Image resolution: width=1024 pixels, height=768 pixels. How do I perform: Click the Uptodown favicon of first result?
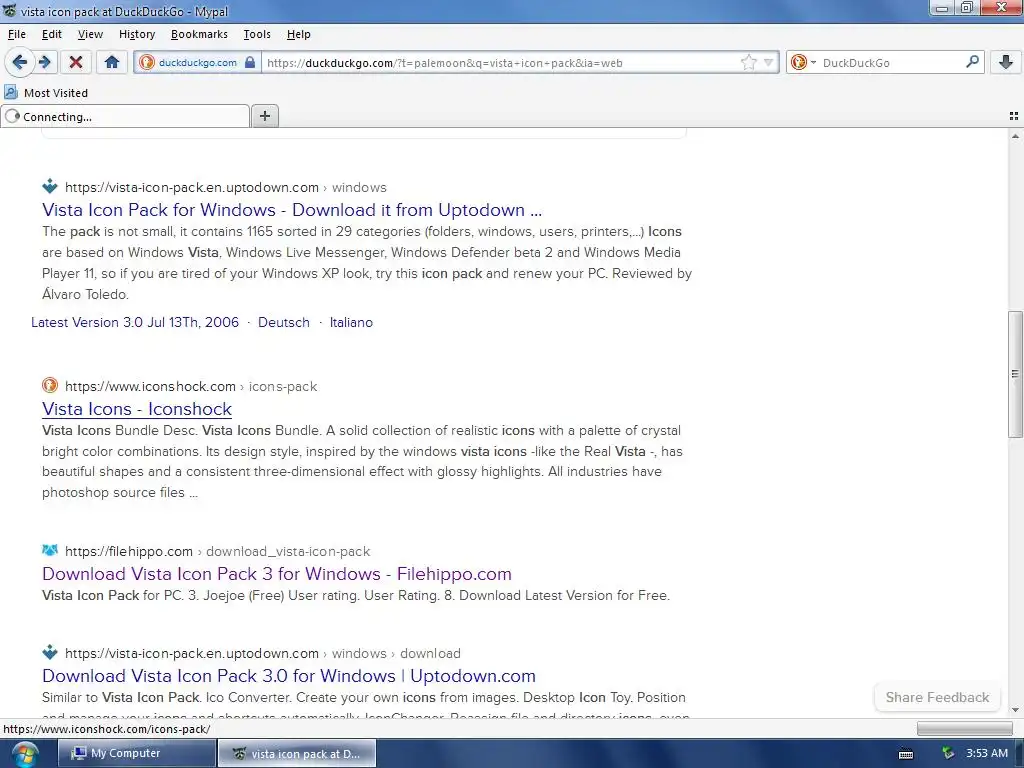pos(50,187)
